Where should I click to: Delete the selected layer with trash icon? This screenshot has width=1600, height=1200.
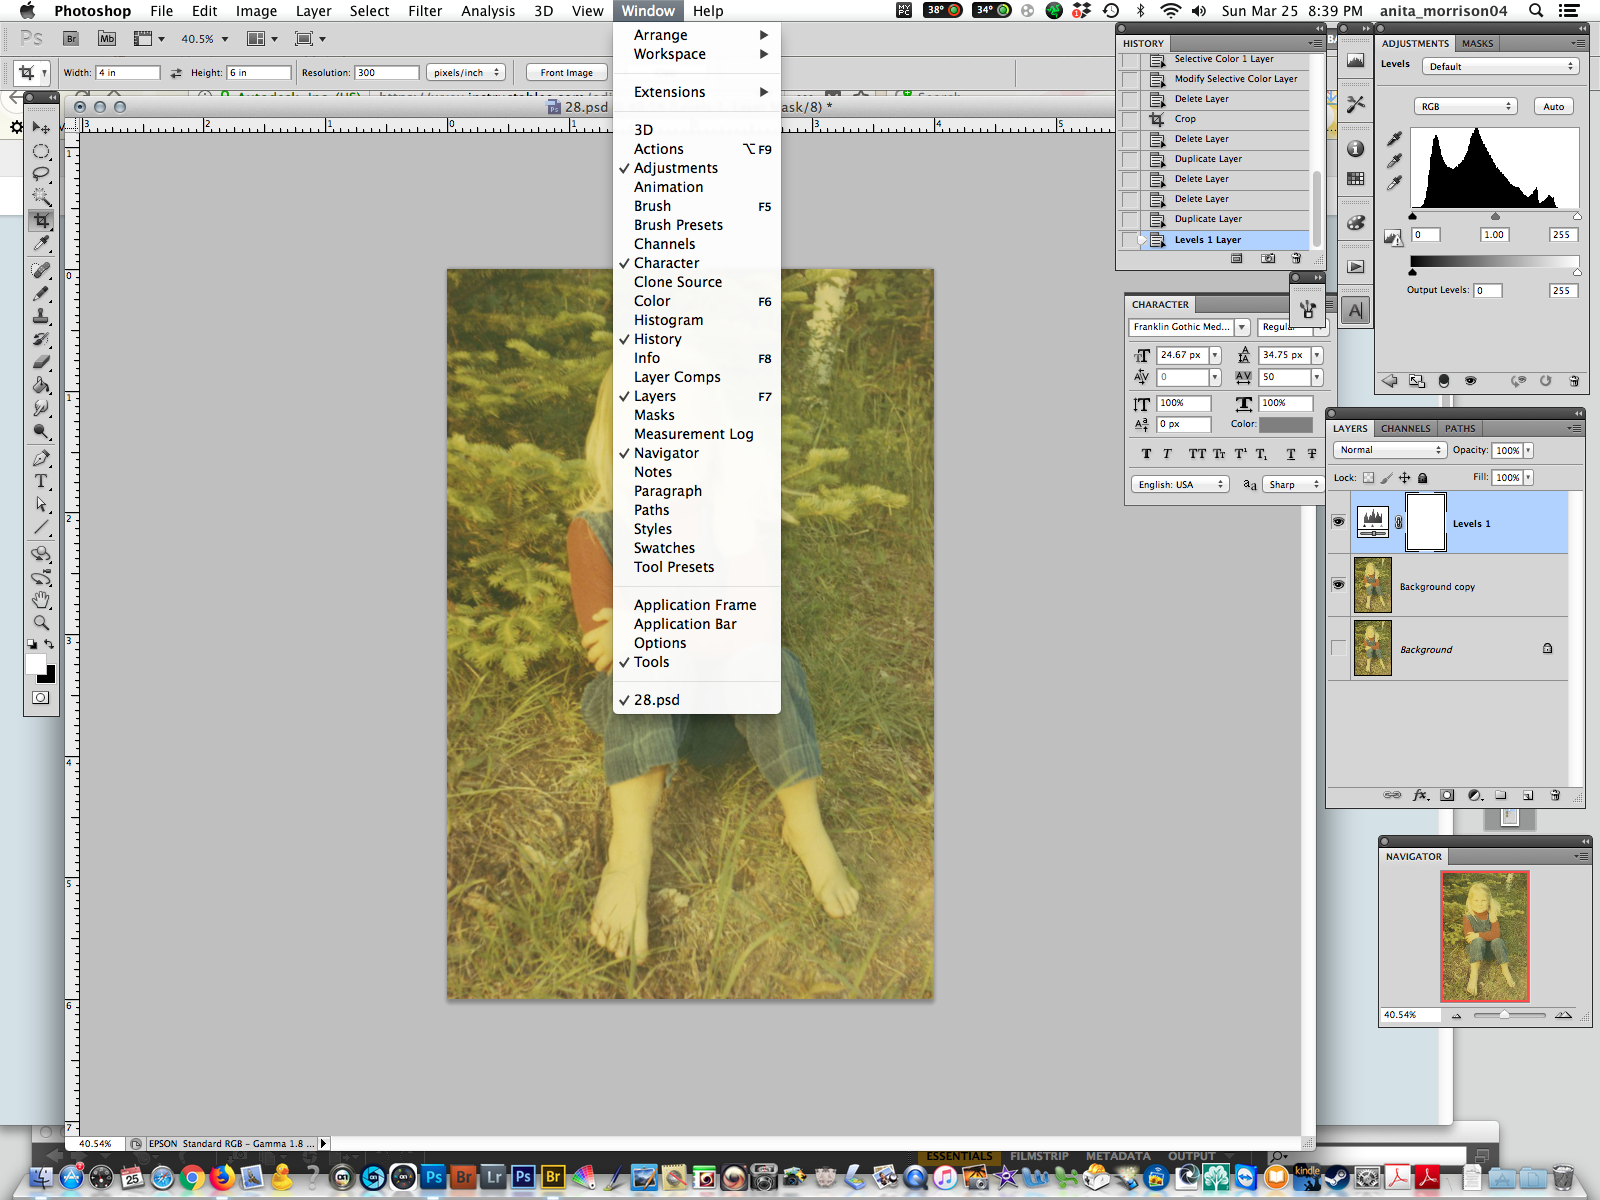1555,795
